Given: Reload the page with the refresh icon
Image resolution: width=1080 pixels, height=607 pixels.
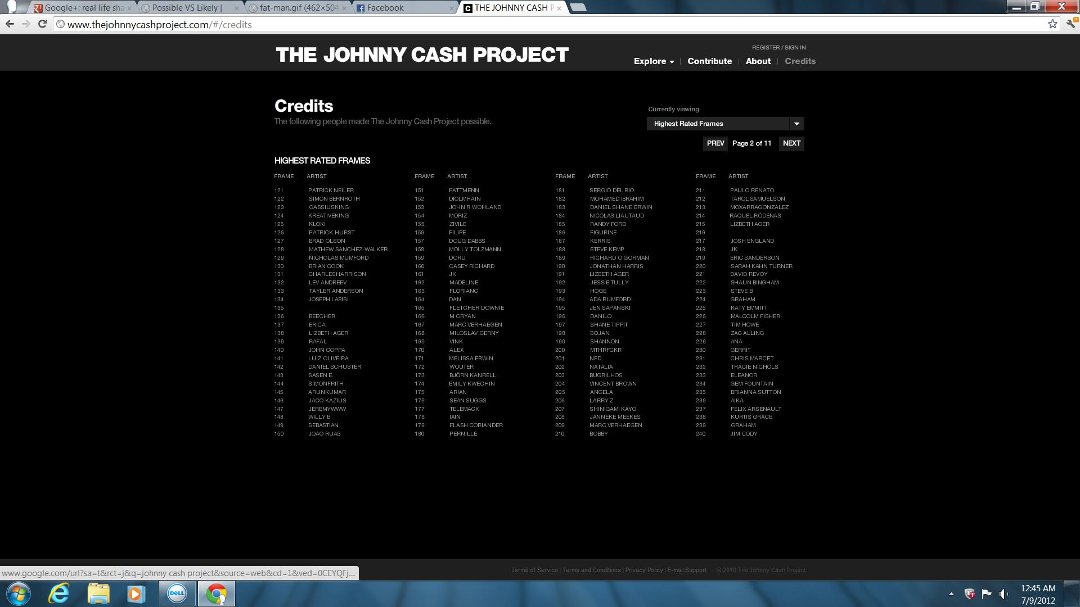Looking at the screenshot, I should click(42, 24).
